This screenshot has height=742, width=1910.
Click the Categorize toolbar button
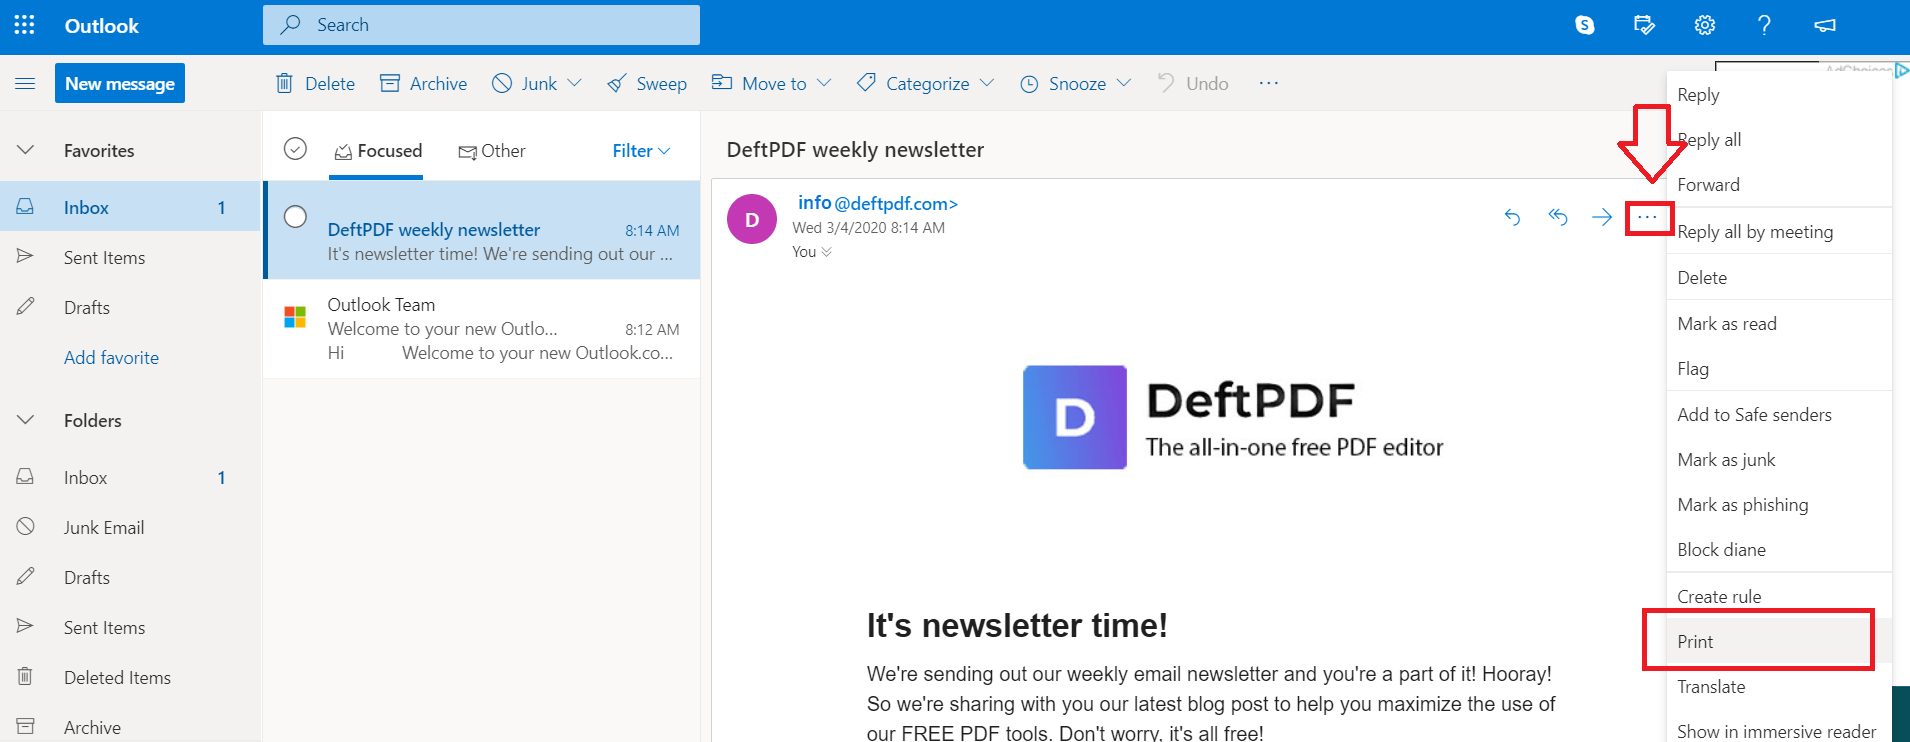coord(912,84)
